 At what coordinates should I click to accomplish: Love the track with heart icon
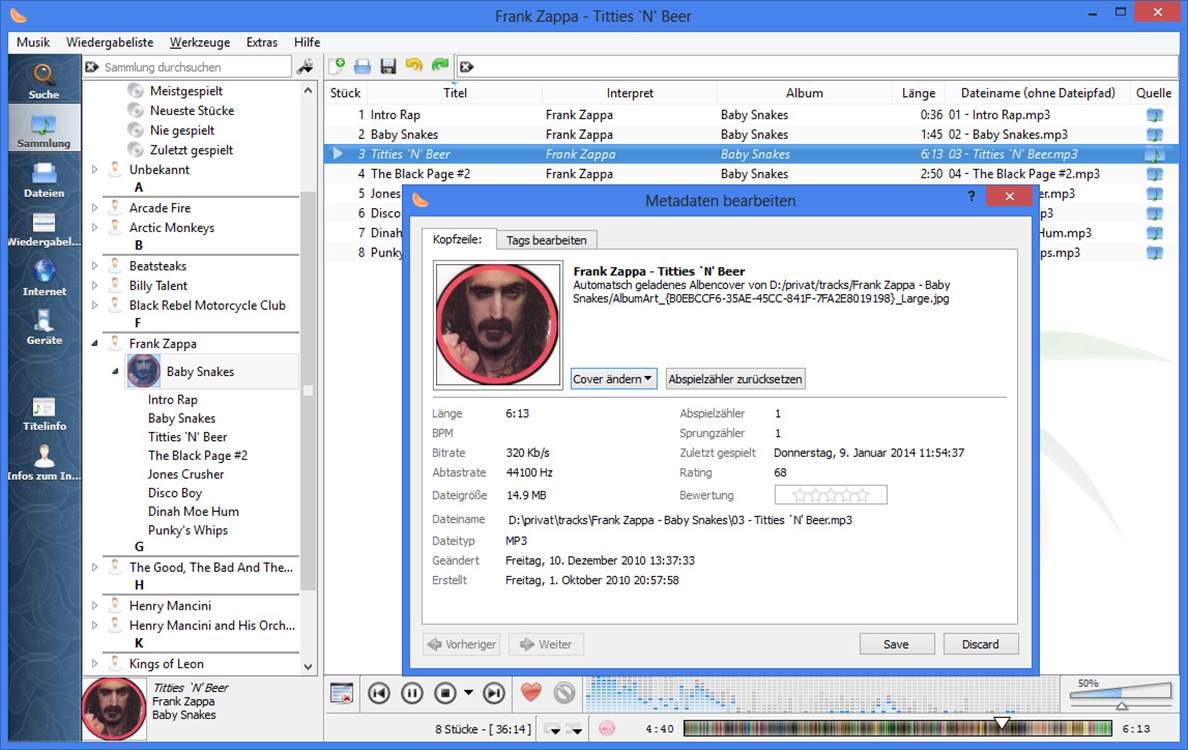531,692
